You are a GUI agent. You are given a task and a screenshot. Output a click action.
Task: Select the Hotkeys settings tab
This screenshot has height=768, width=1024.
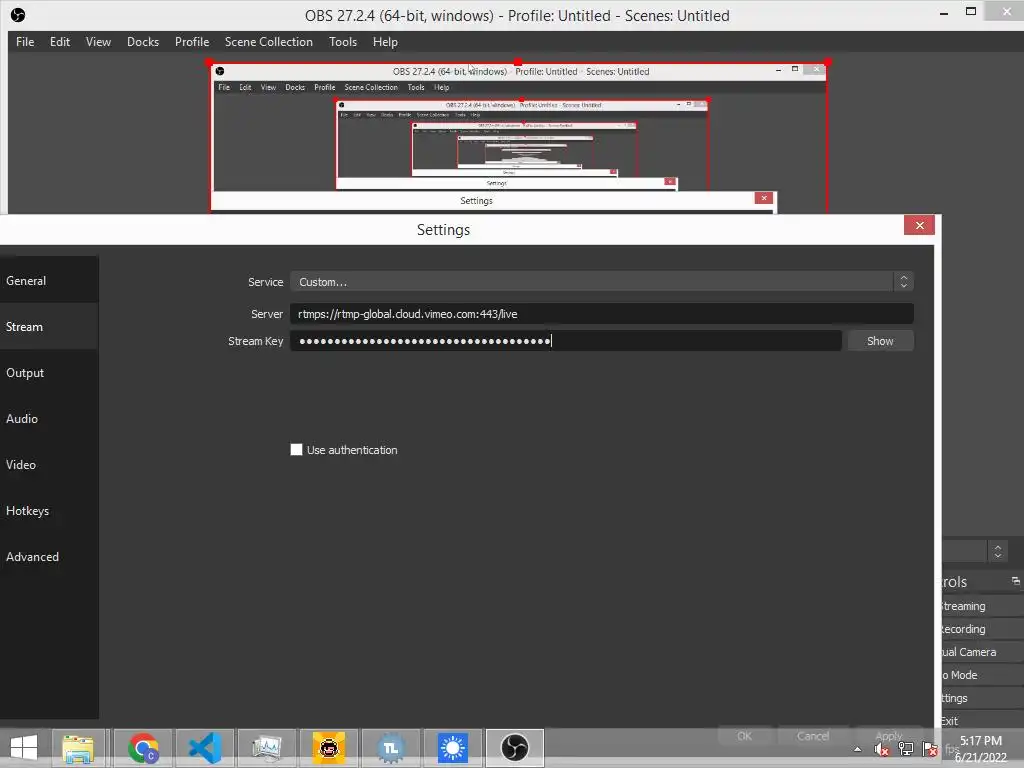(x=49, y=511)
